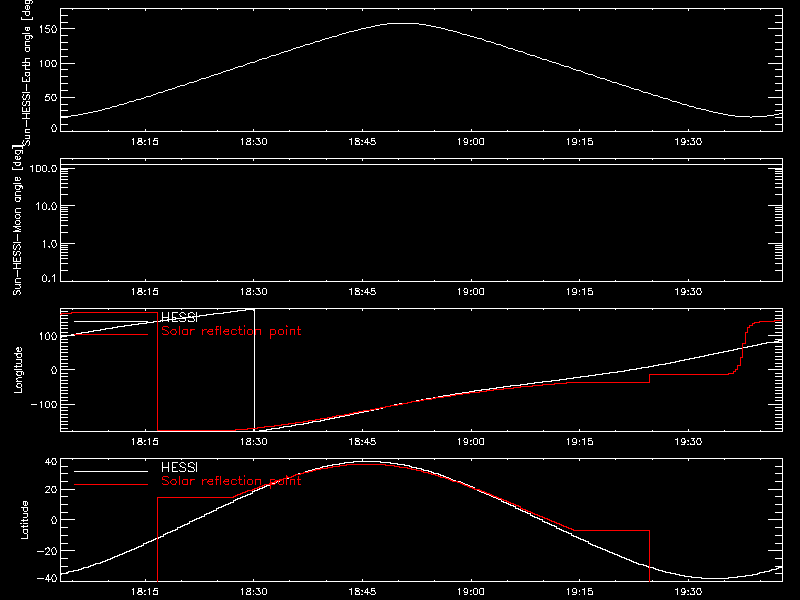
Task: Click the Latitude axis label
Action: tap(24, 520)
